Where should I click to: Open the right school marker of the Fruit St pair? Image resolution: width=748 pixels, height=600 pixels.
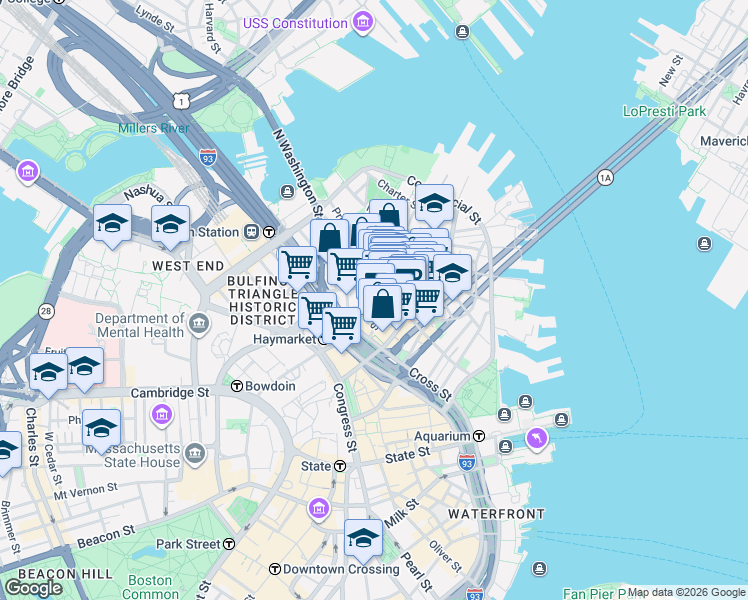[84, 369]
